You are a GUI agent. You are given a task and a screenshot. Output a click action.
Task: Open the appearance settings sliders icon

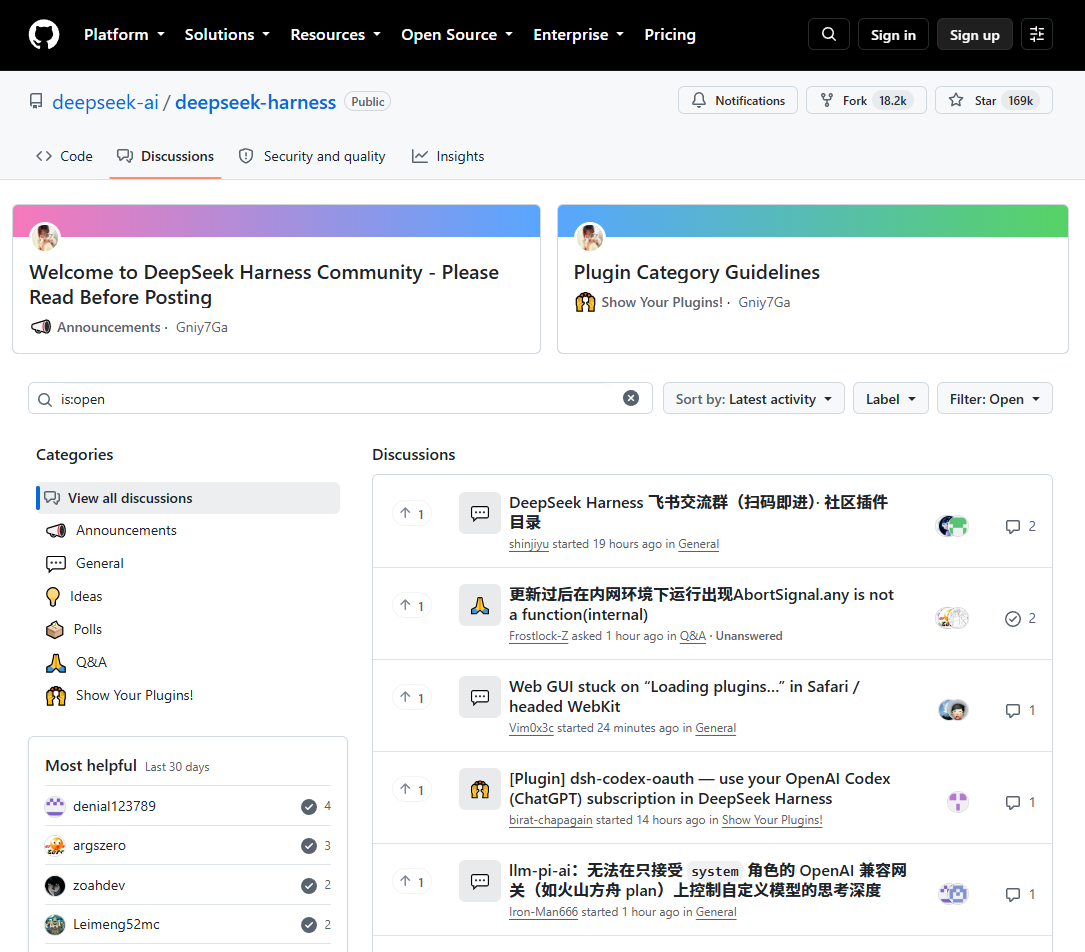click(1037, 35)
